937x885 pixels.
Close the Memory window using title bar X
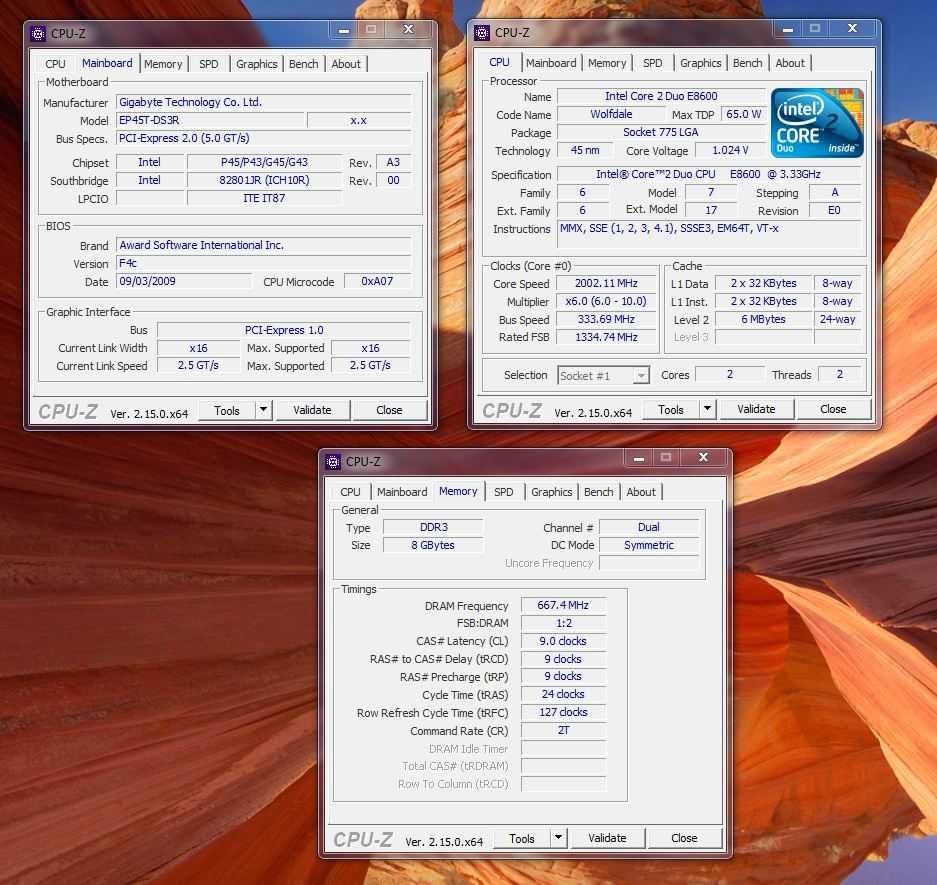(x=703, y=458)
